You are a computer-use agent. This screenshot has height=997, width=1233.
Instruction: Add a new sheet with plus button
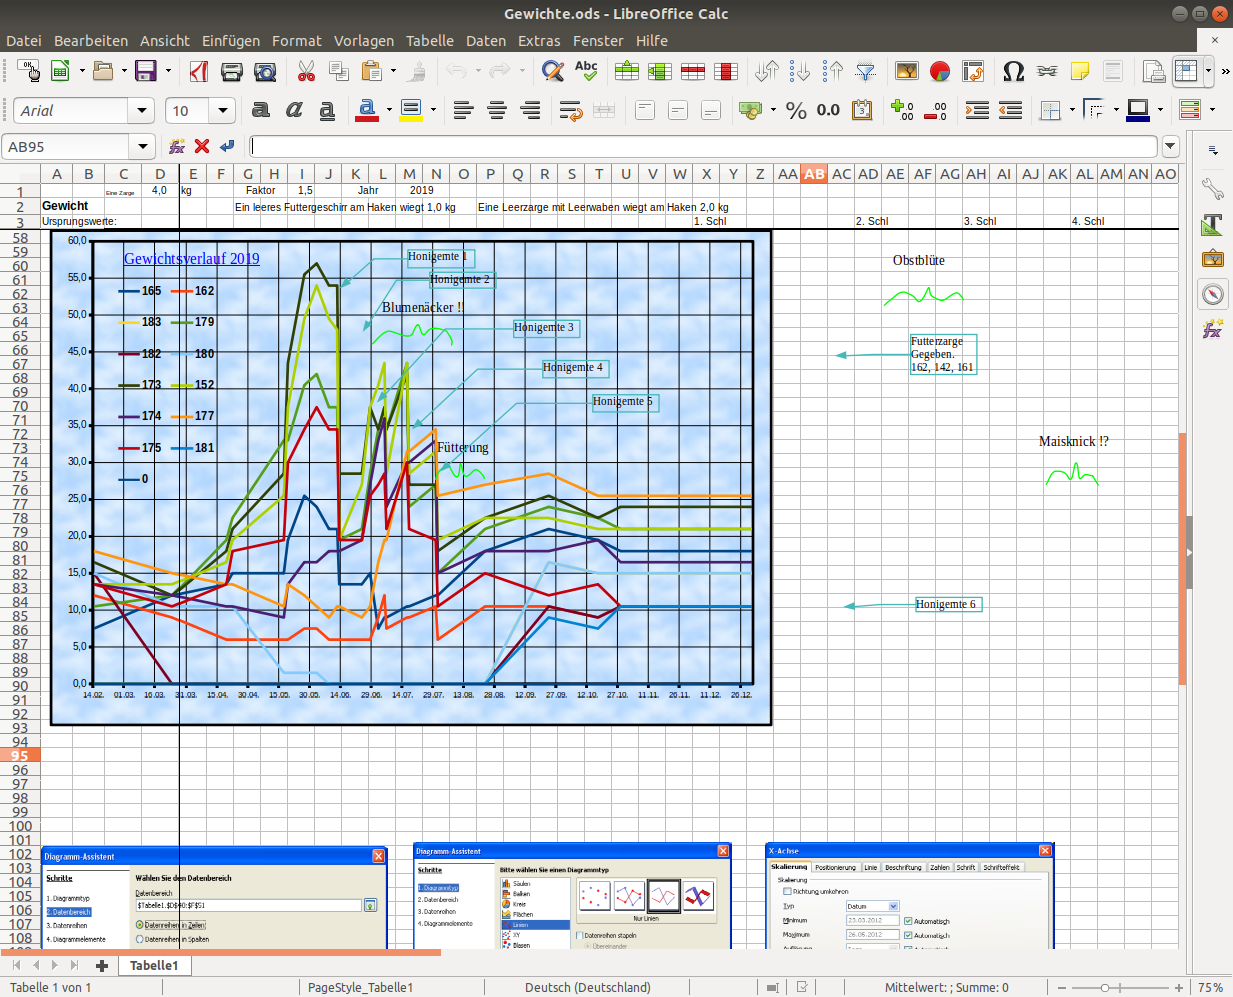(x=101, y=965)
